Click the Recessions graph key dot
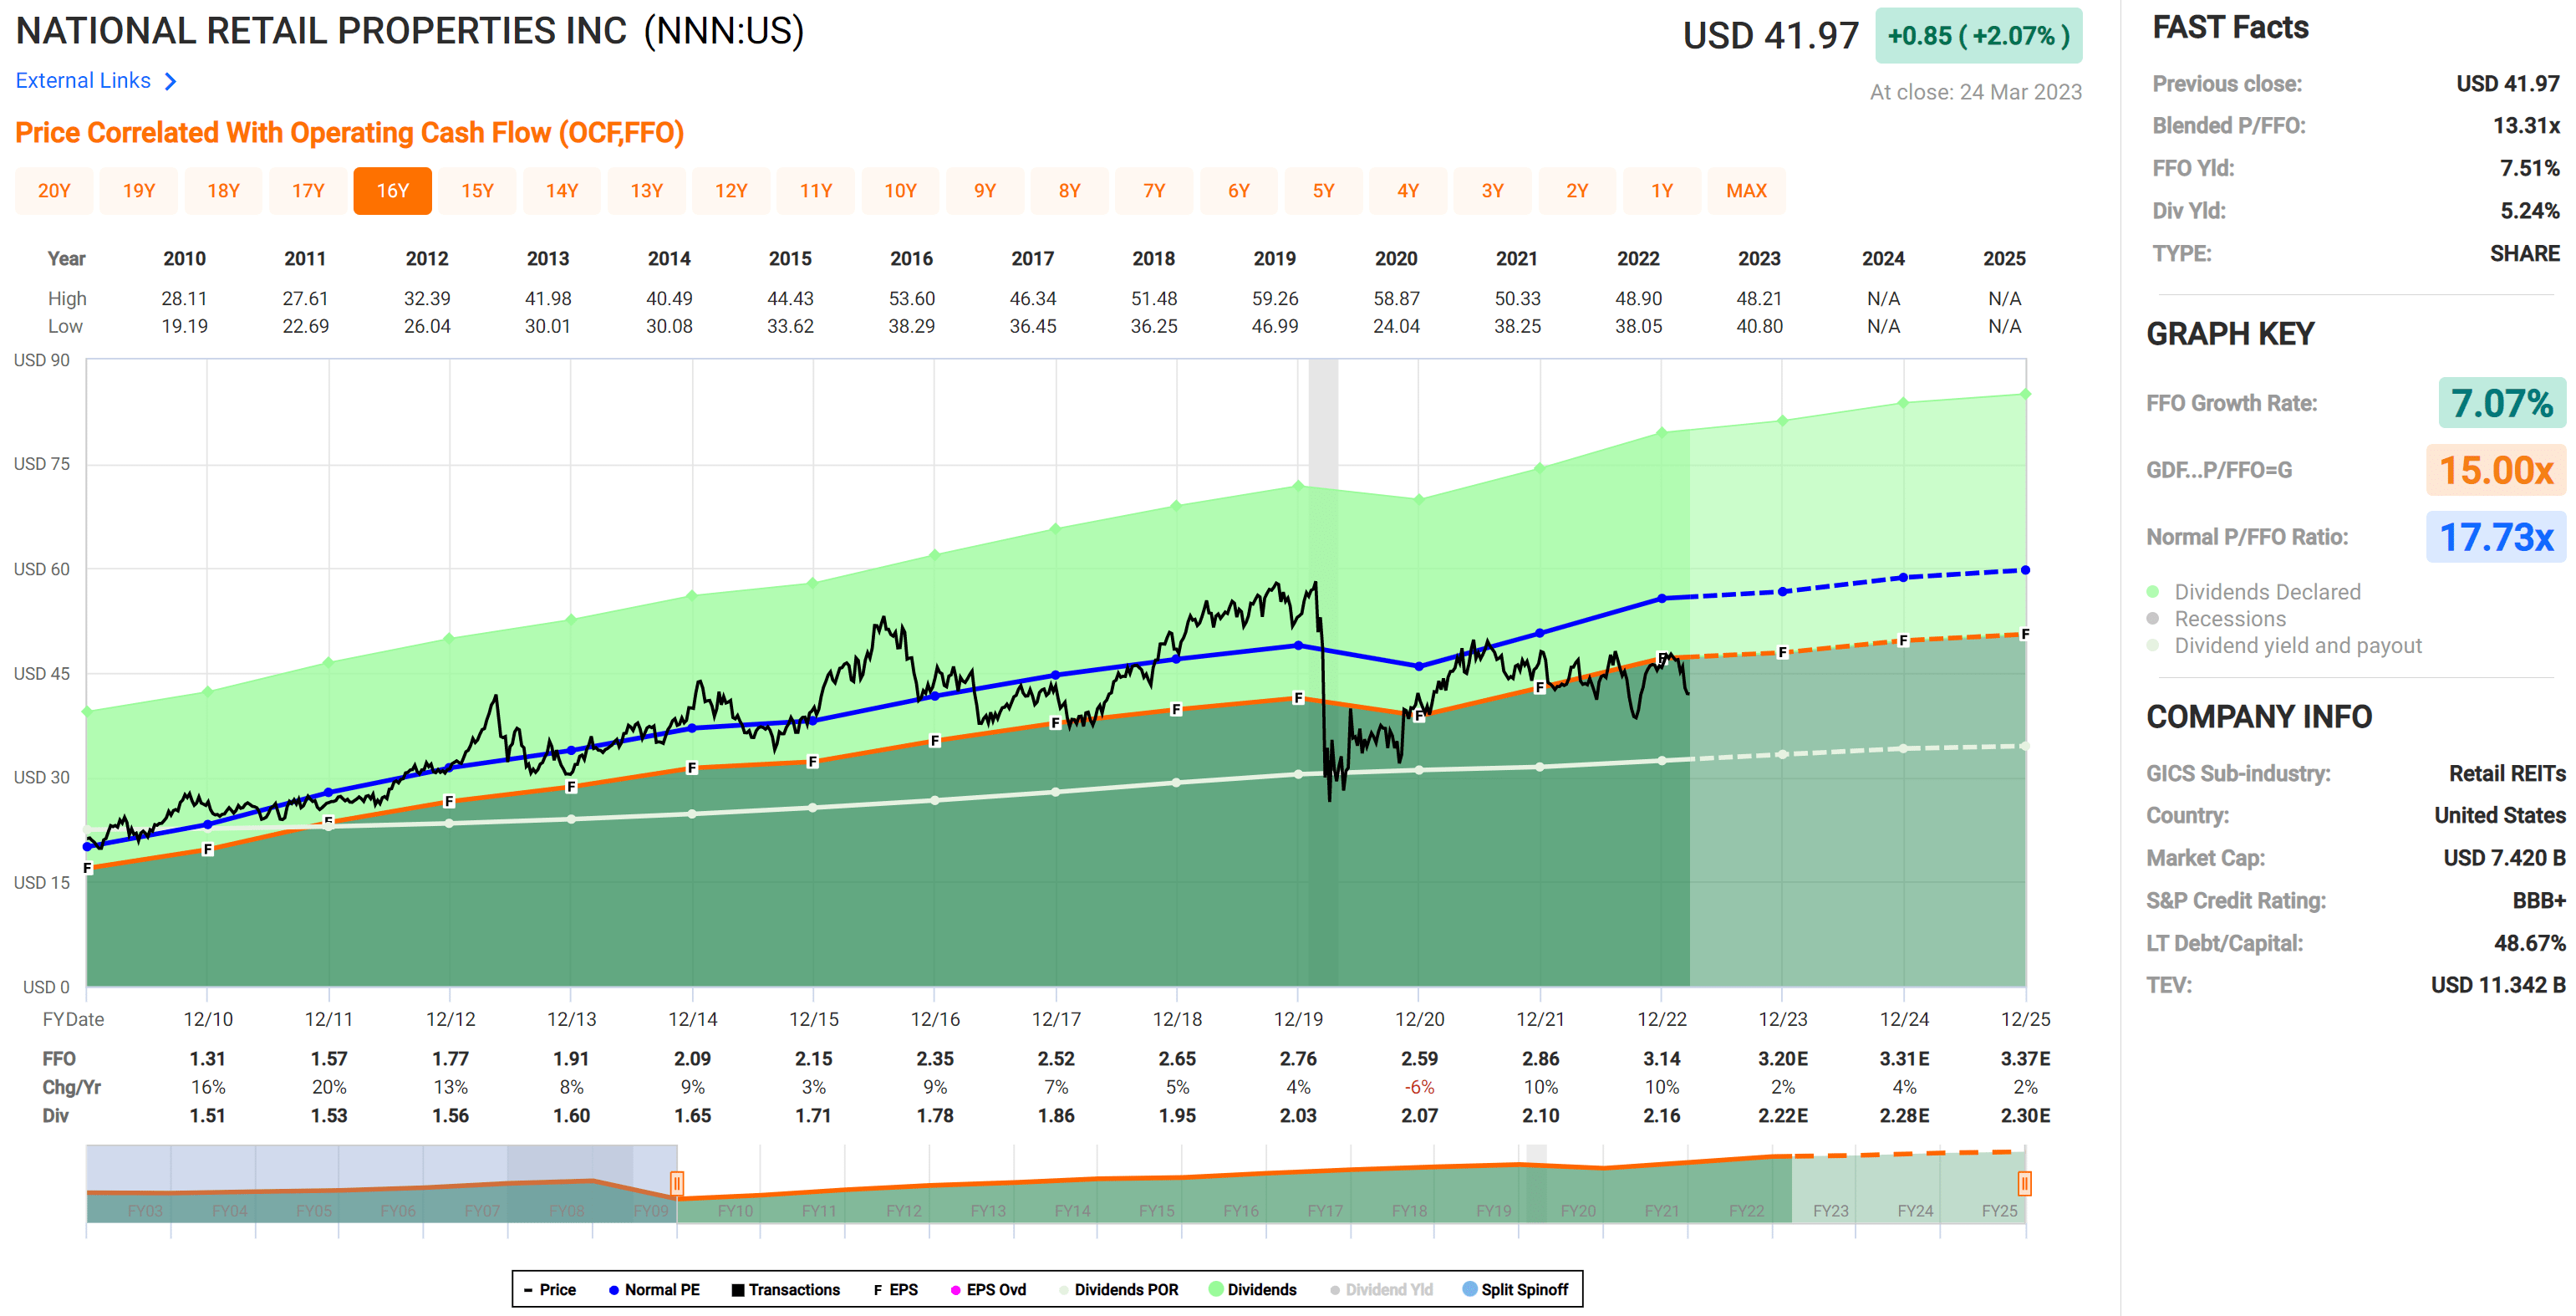The image size is (2576, 1316). [2153, 619]
